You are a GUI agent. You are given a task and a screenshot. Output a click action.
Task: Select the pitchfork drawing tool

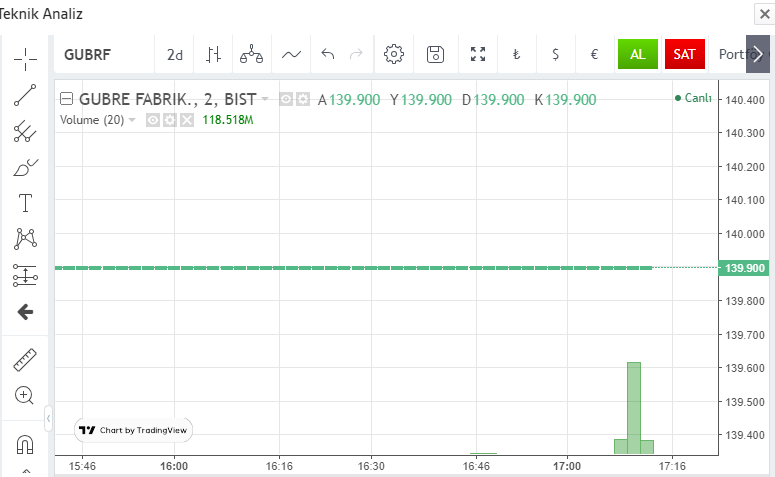25,131
